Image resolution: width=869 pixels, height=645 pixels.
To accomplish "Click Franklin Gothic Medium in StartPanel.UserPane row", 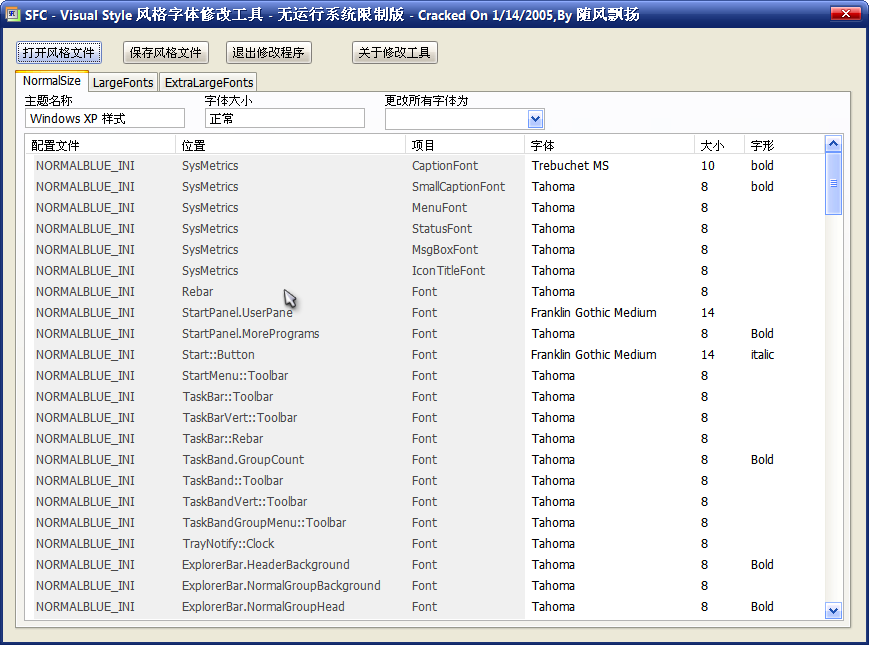I will point(594,313).
